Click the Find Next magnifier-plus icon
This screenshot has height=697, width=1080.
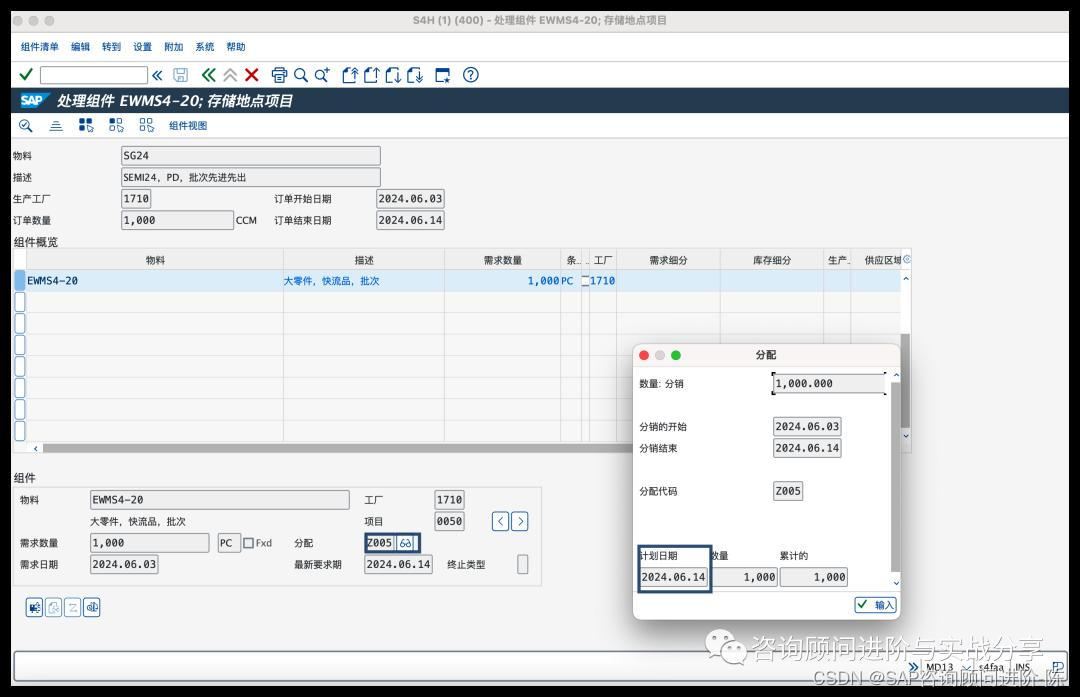click(x=322, y=75)
